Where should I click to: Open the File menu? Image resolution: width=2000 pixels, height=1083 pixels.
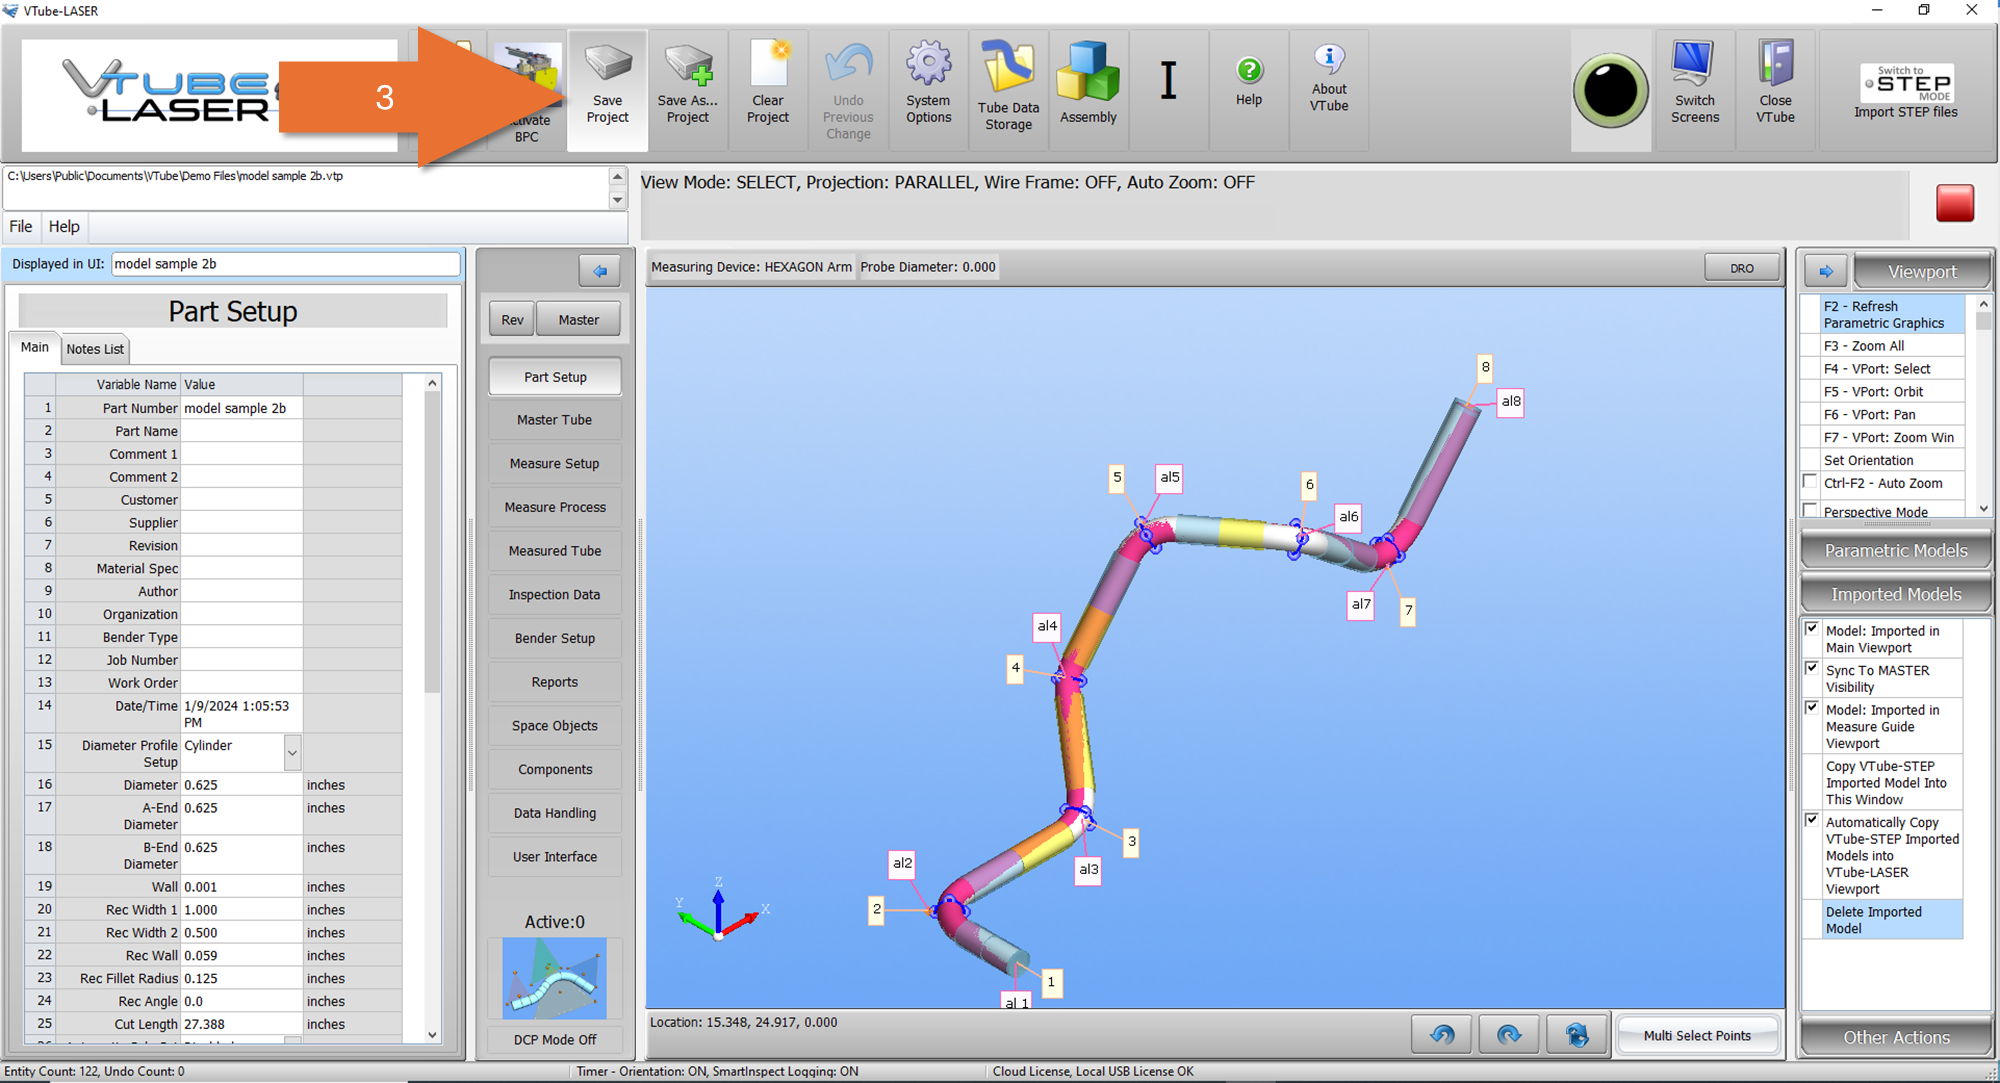[x=21, y=226]
